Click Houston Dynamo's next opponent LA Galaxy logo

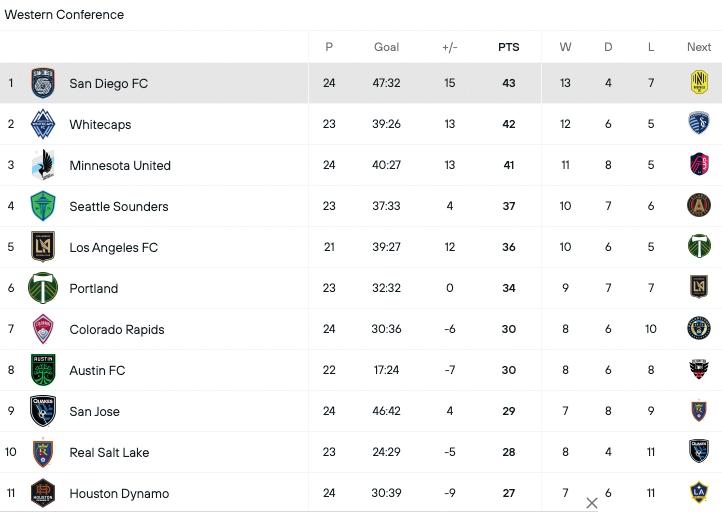click(699, 492)
